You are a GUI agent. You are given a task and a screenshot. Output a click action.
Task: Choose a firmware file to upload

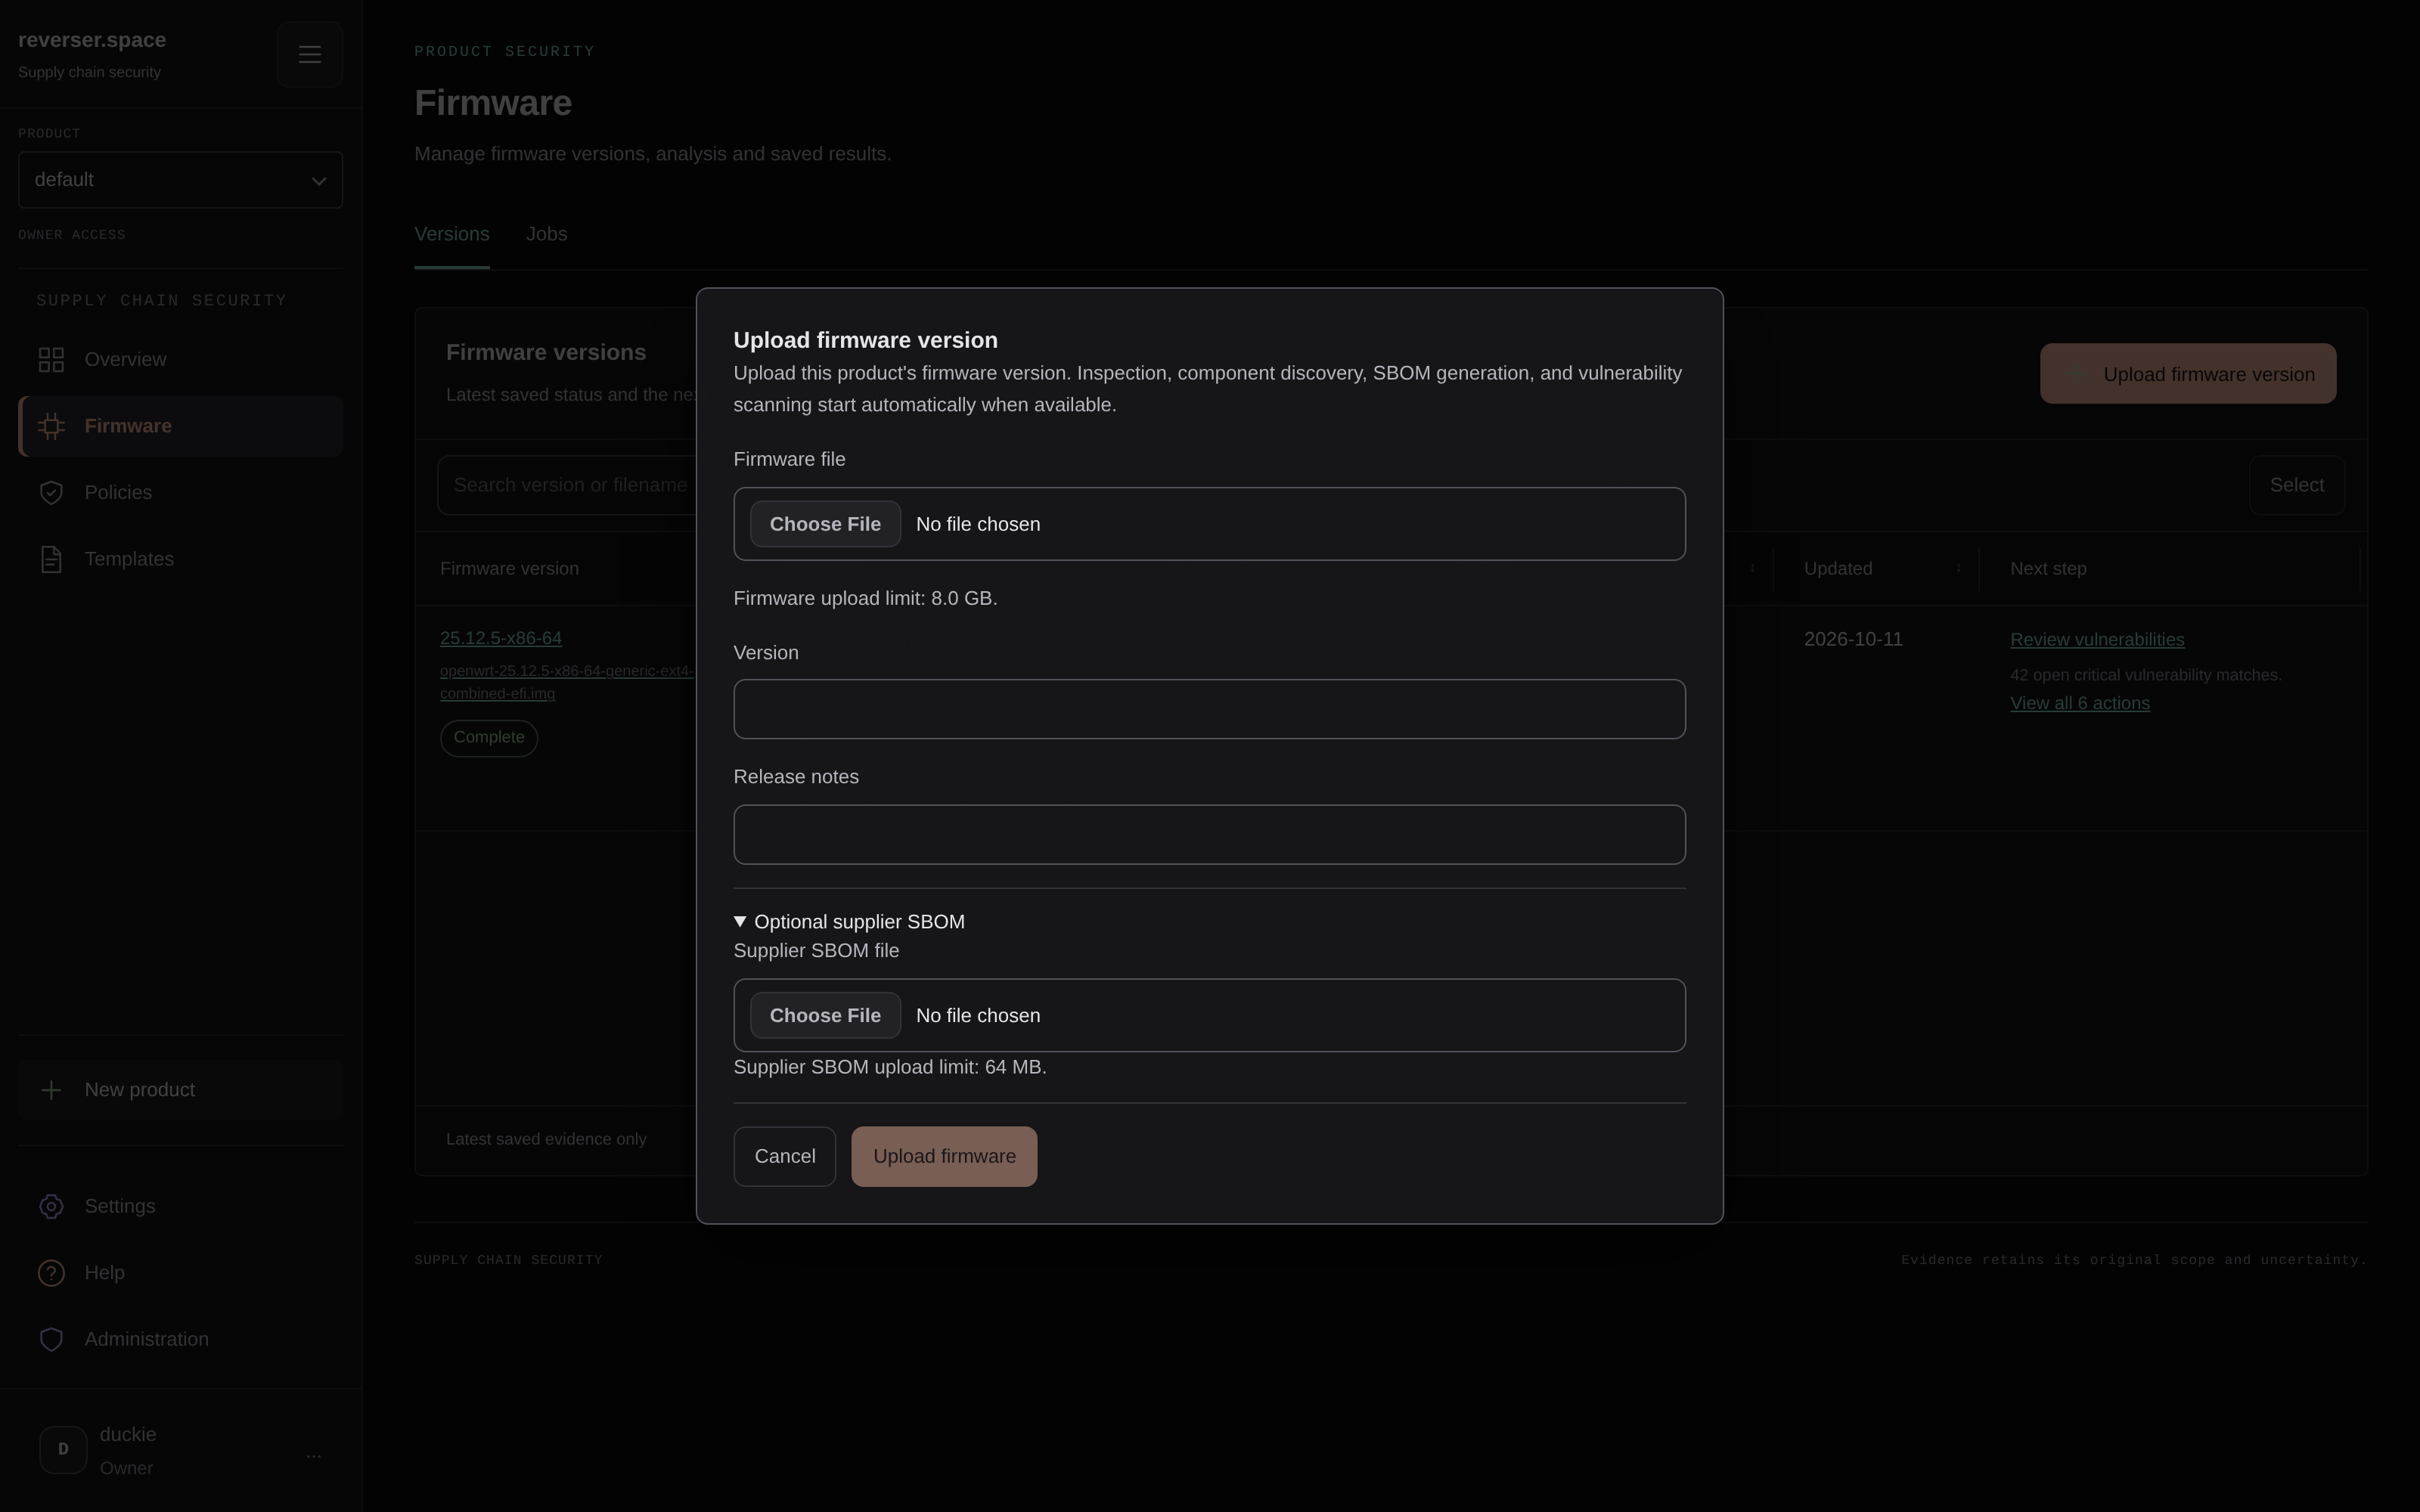[x=825, y=524]
